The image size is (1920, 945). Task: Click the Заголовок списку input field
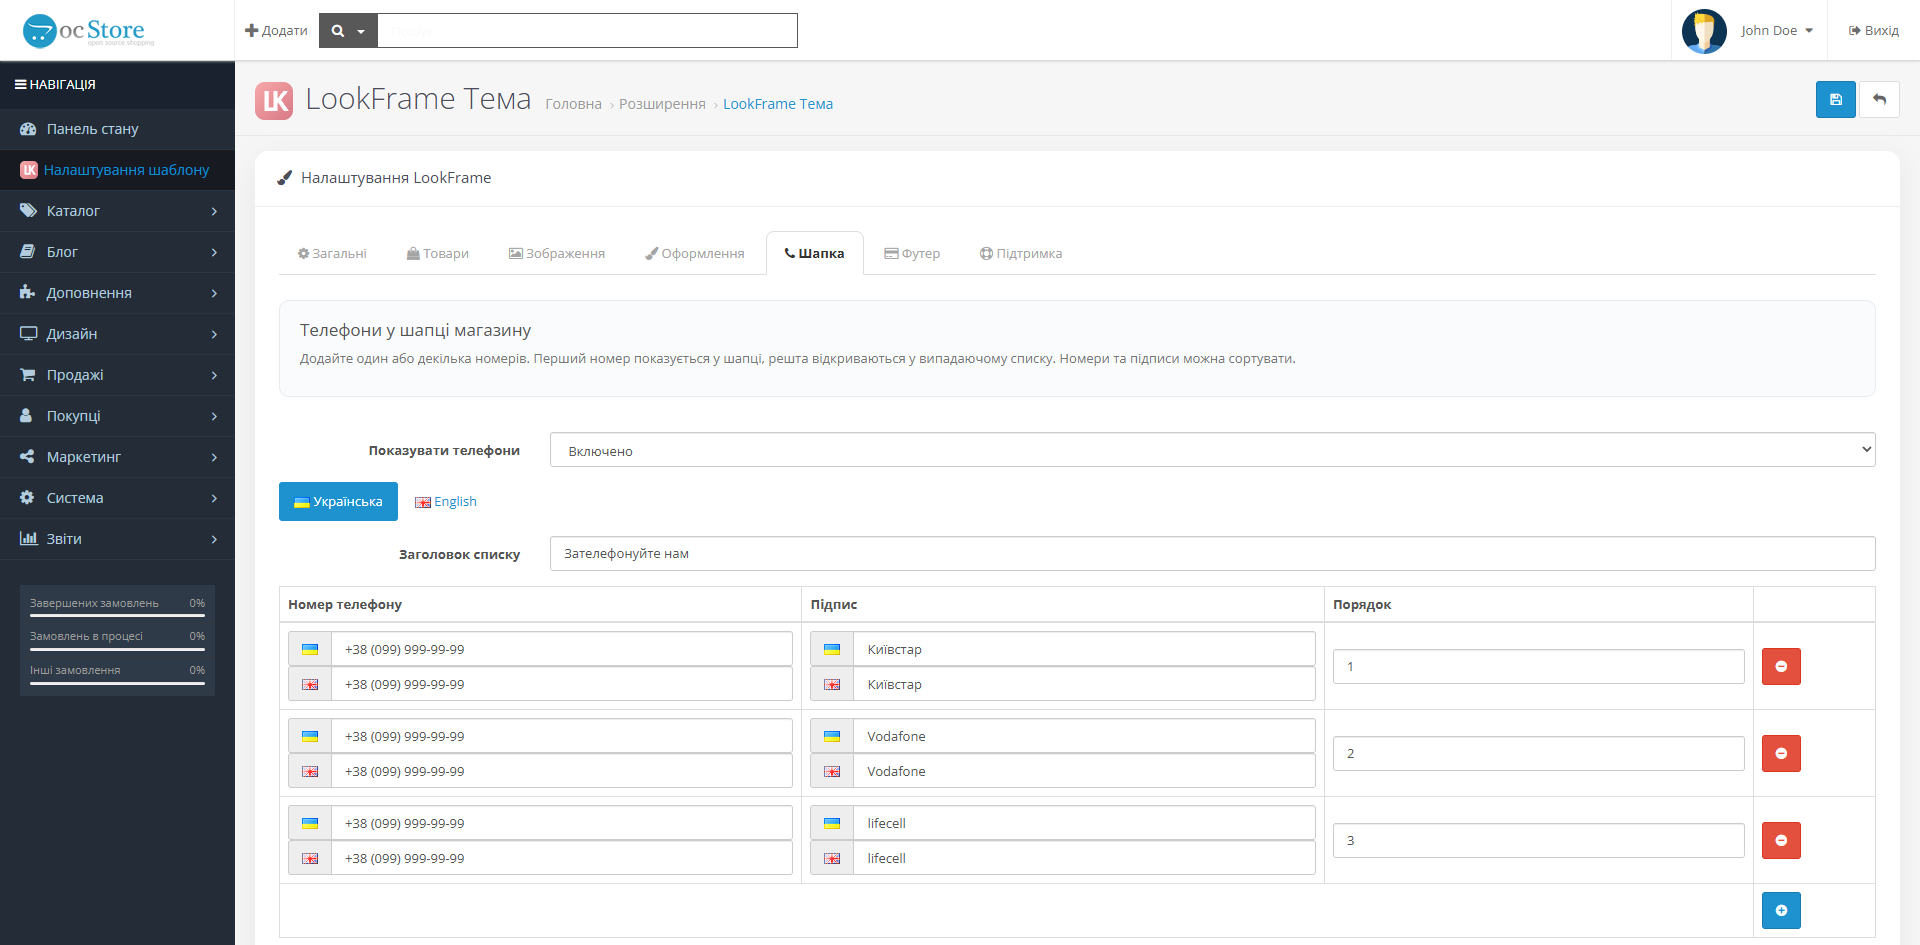1212,554
